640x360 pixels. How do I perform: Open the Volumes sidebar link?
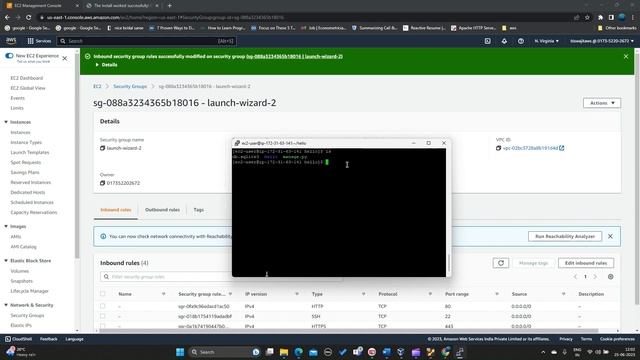click(20, 271)
